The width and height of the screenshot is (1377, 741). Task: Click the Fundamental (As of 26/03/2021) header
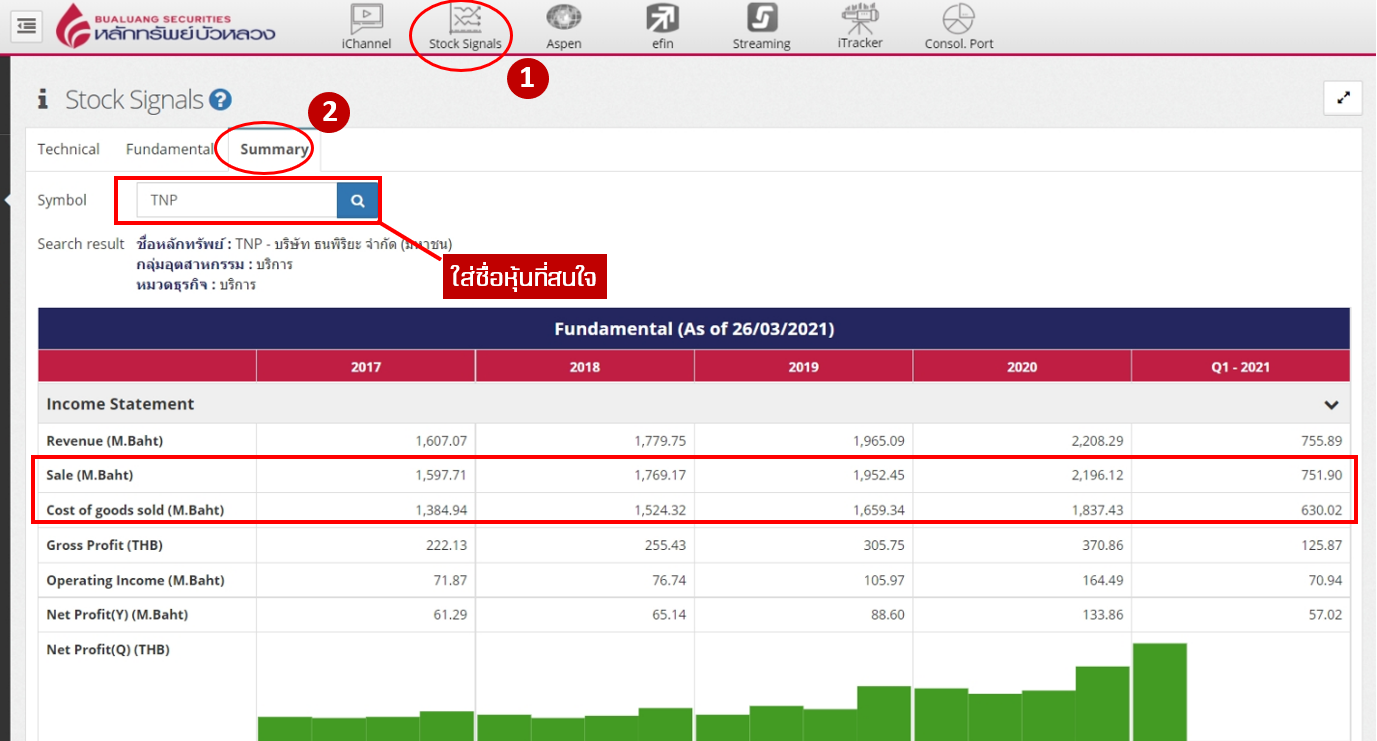click(x=694, y=328)
